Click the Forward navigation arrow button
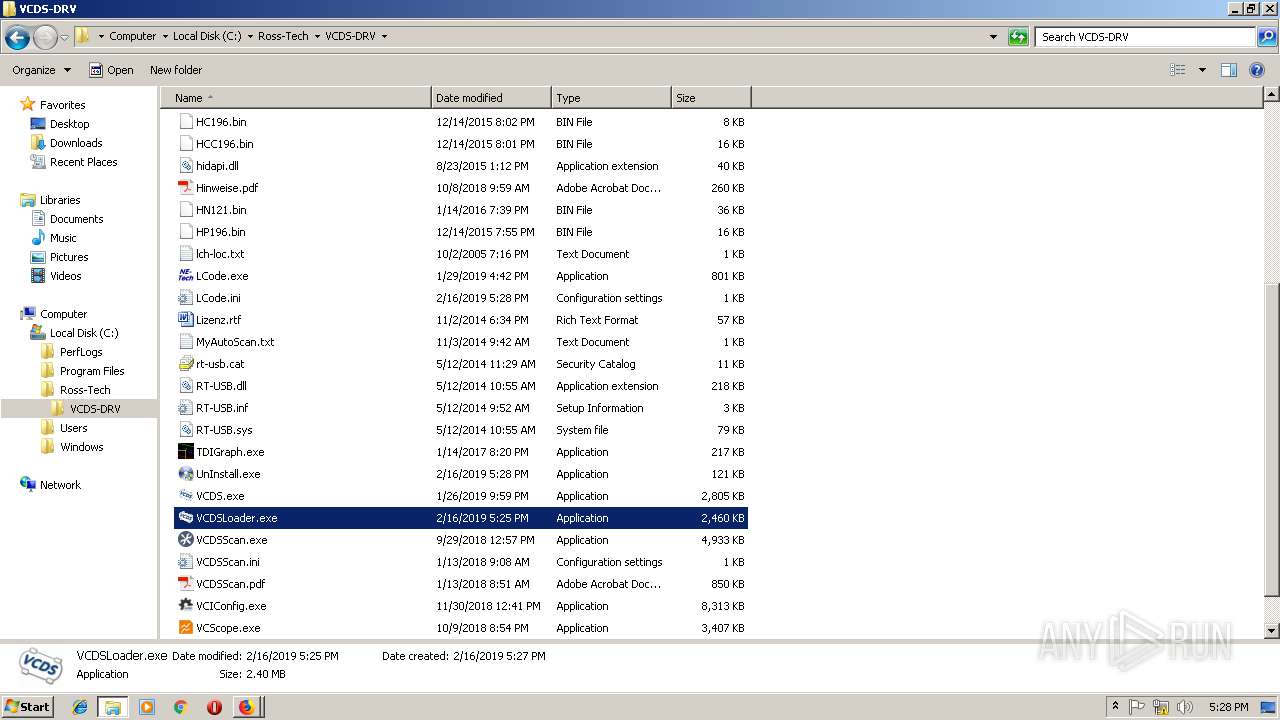The width and height of the screenshot is (1280, 720). tap(45, 37)
